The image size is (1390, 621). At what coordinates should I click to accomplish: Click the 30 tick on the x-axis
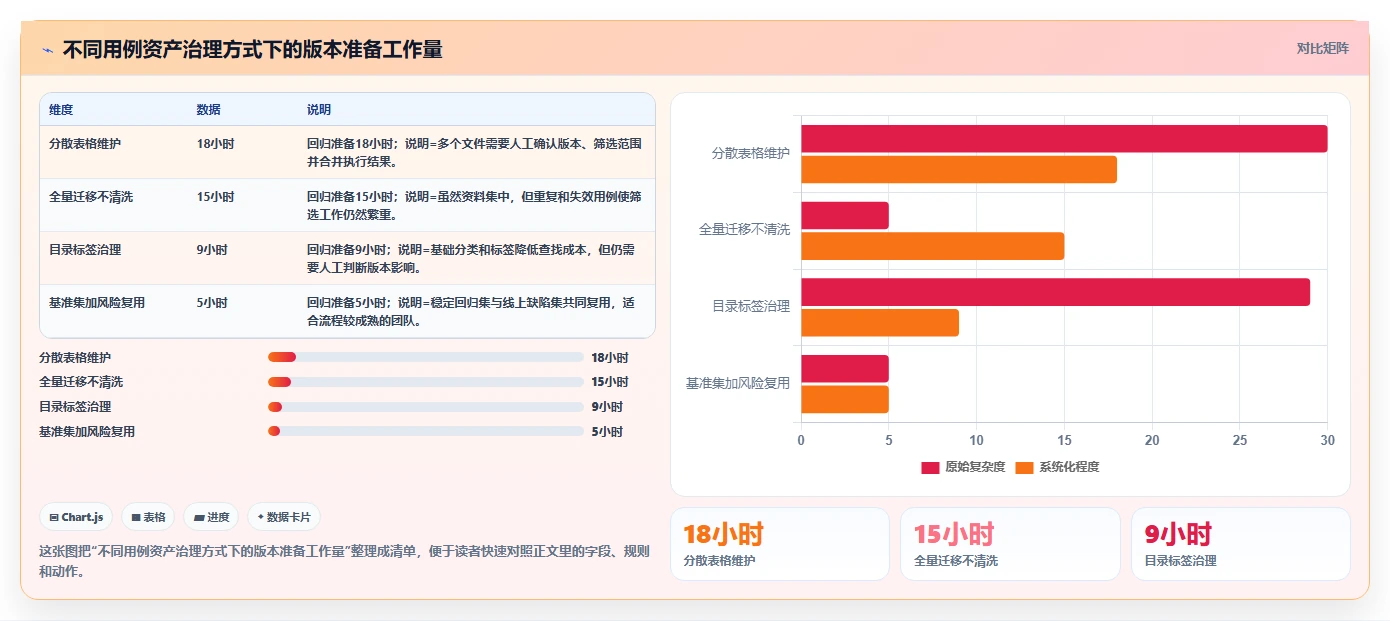[1327, 440]
